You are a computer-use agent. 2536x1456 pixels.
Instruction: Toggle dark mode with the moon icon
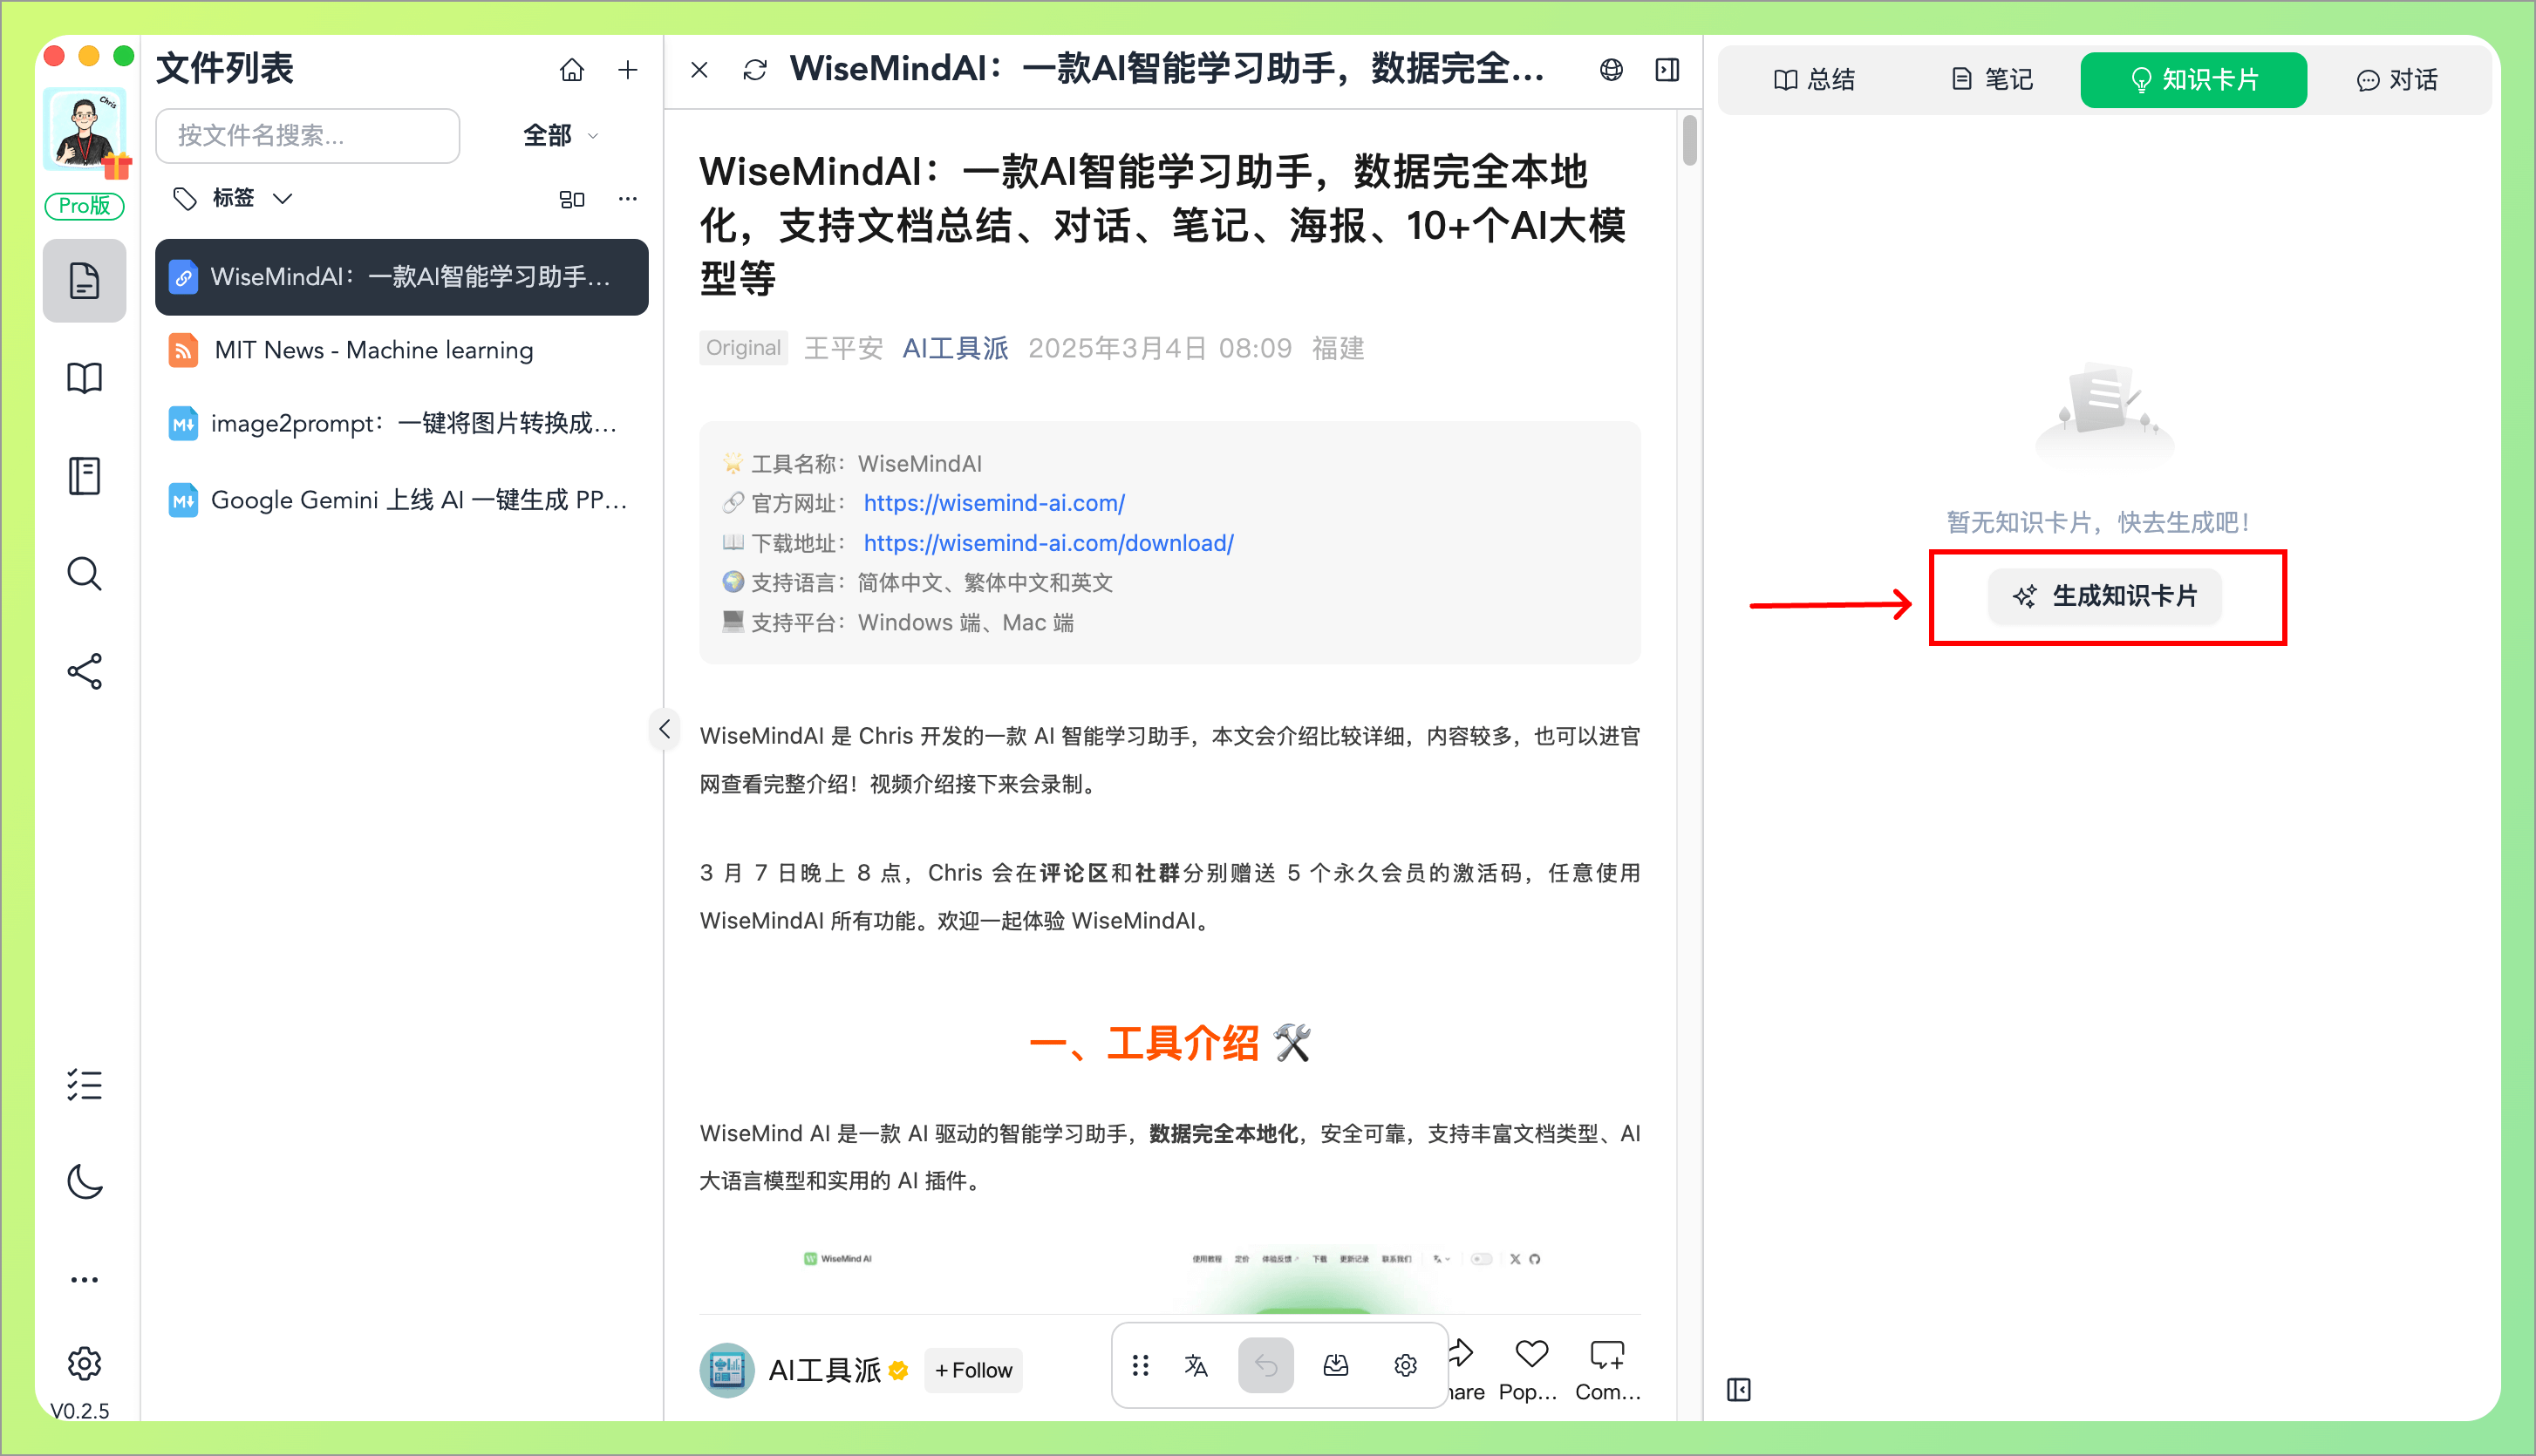84,1182
